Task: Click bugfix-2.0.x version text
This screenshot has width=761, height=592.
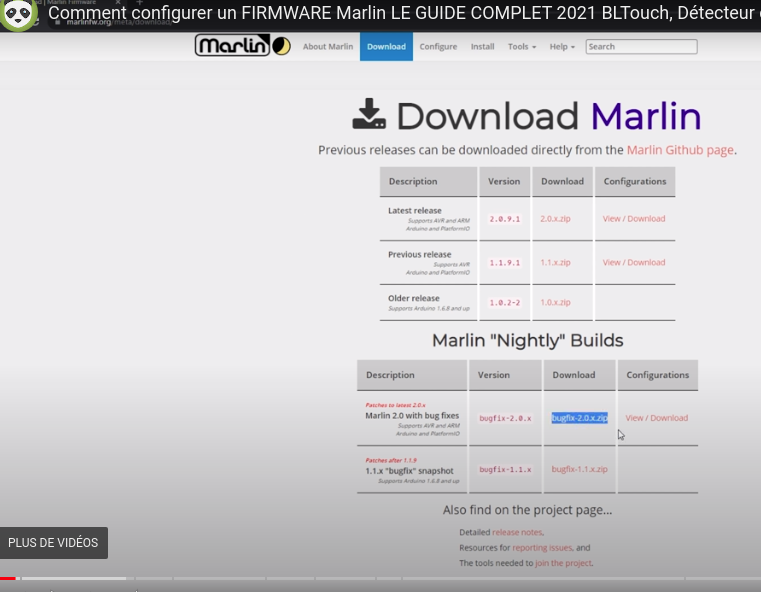Action: tap(505, 418)
